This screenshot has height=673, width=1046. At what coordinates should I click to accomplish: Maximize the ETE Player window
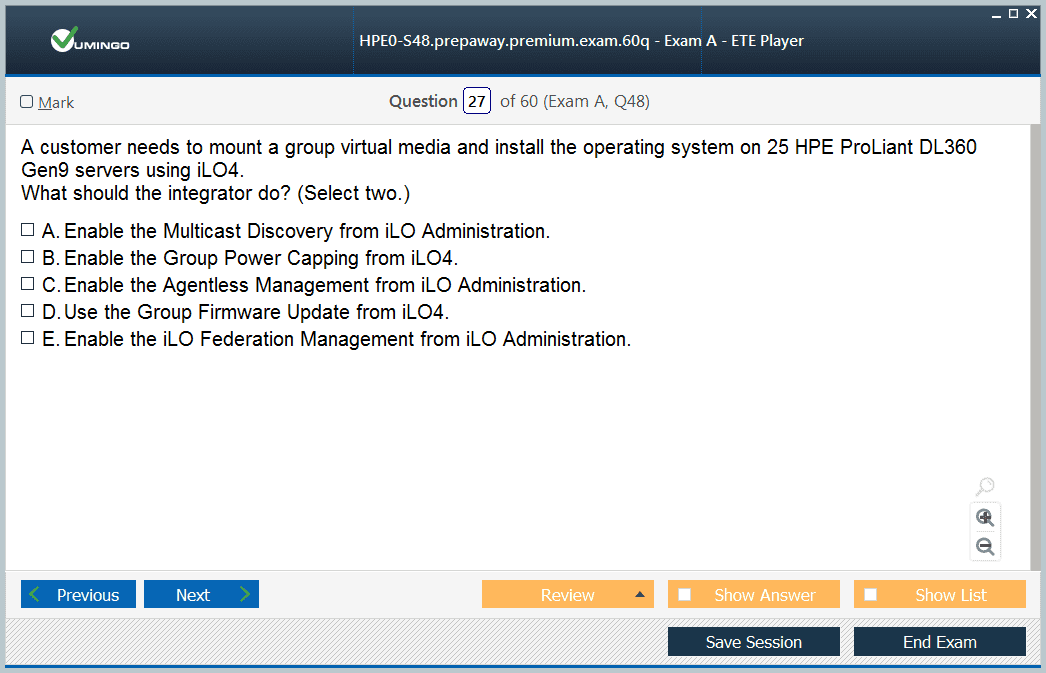pyautogui.click(x=1013, y=13)
